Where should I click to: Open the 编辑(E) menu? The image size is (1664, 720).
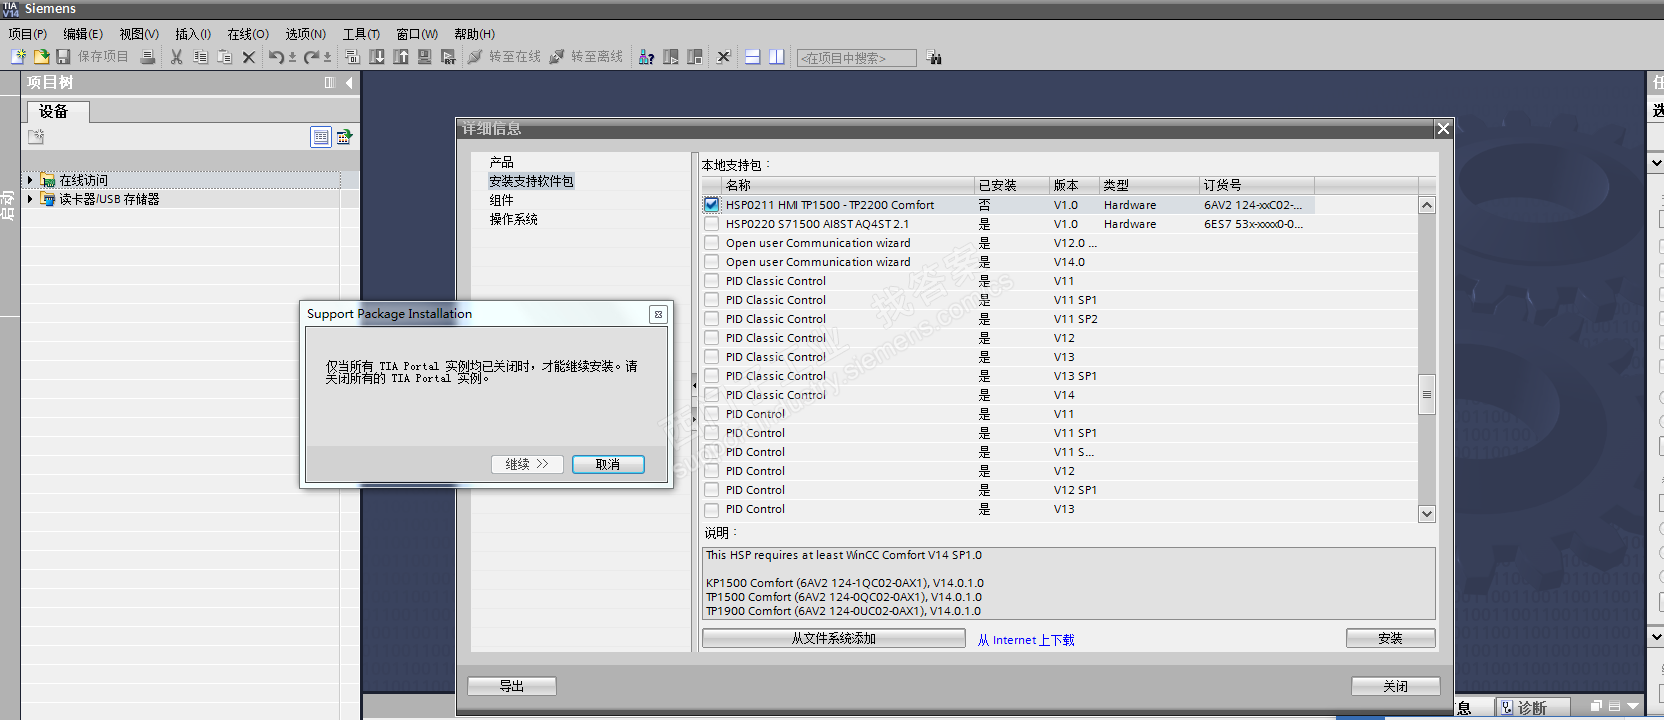pyautogui.click(x=83, y=34)
